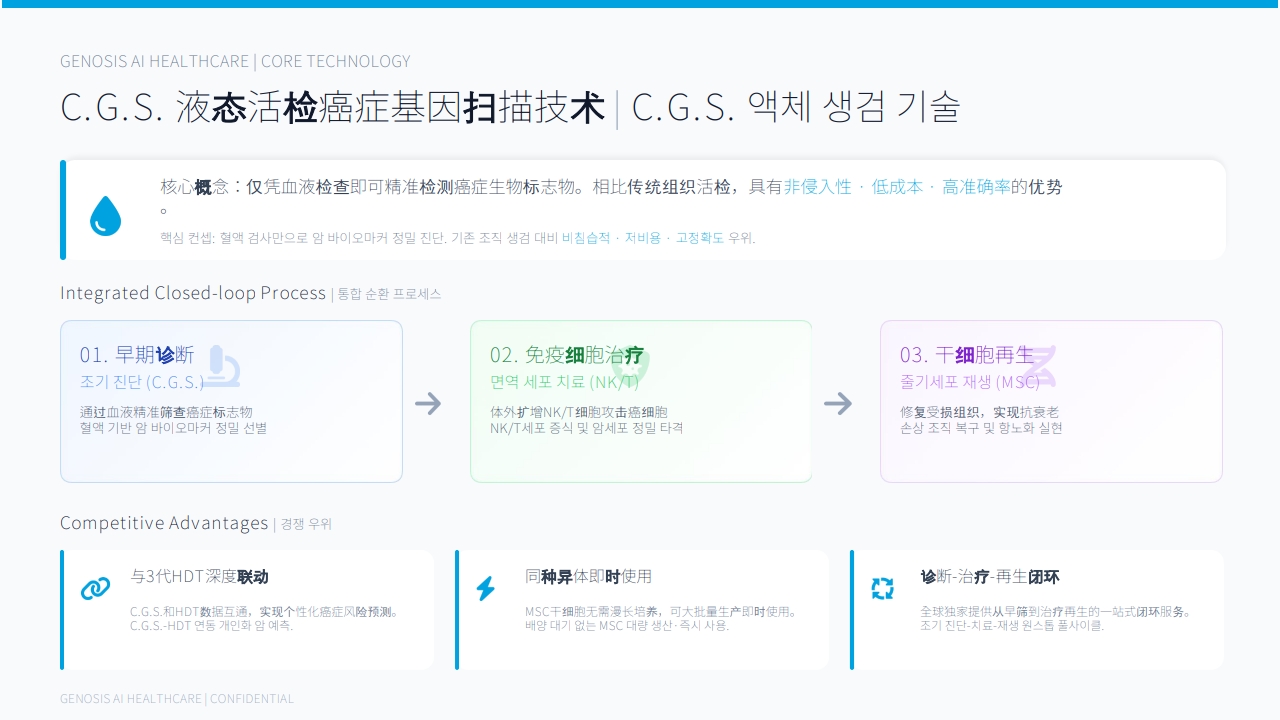Click the highlighted 非侵入性 text
Image resolution: width=1280 pixels, height=720 pixels.
tap(818, 187)
